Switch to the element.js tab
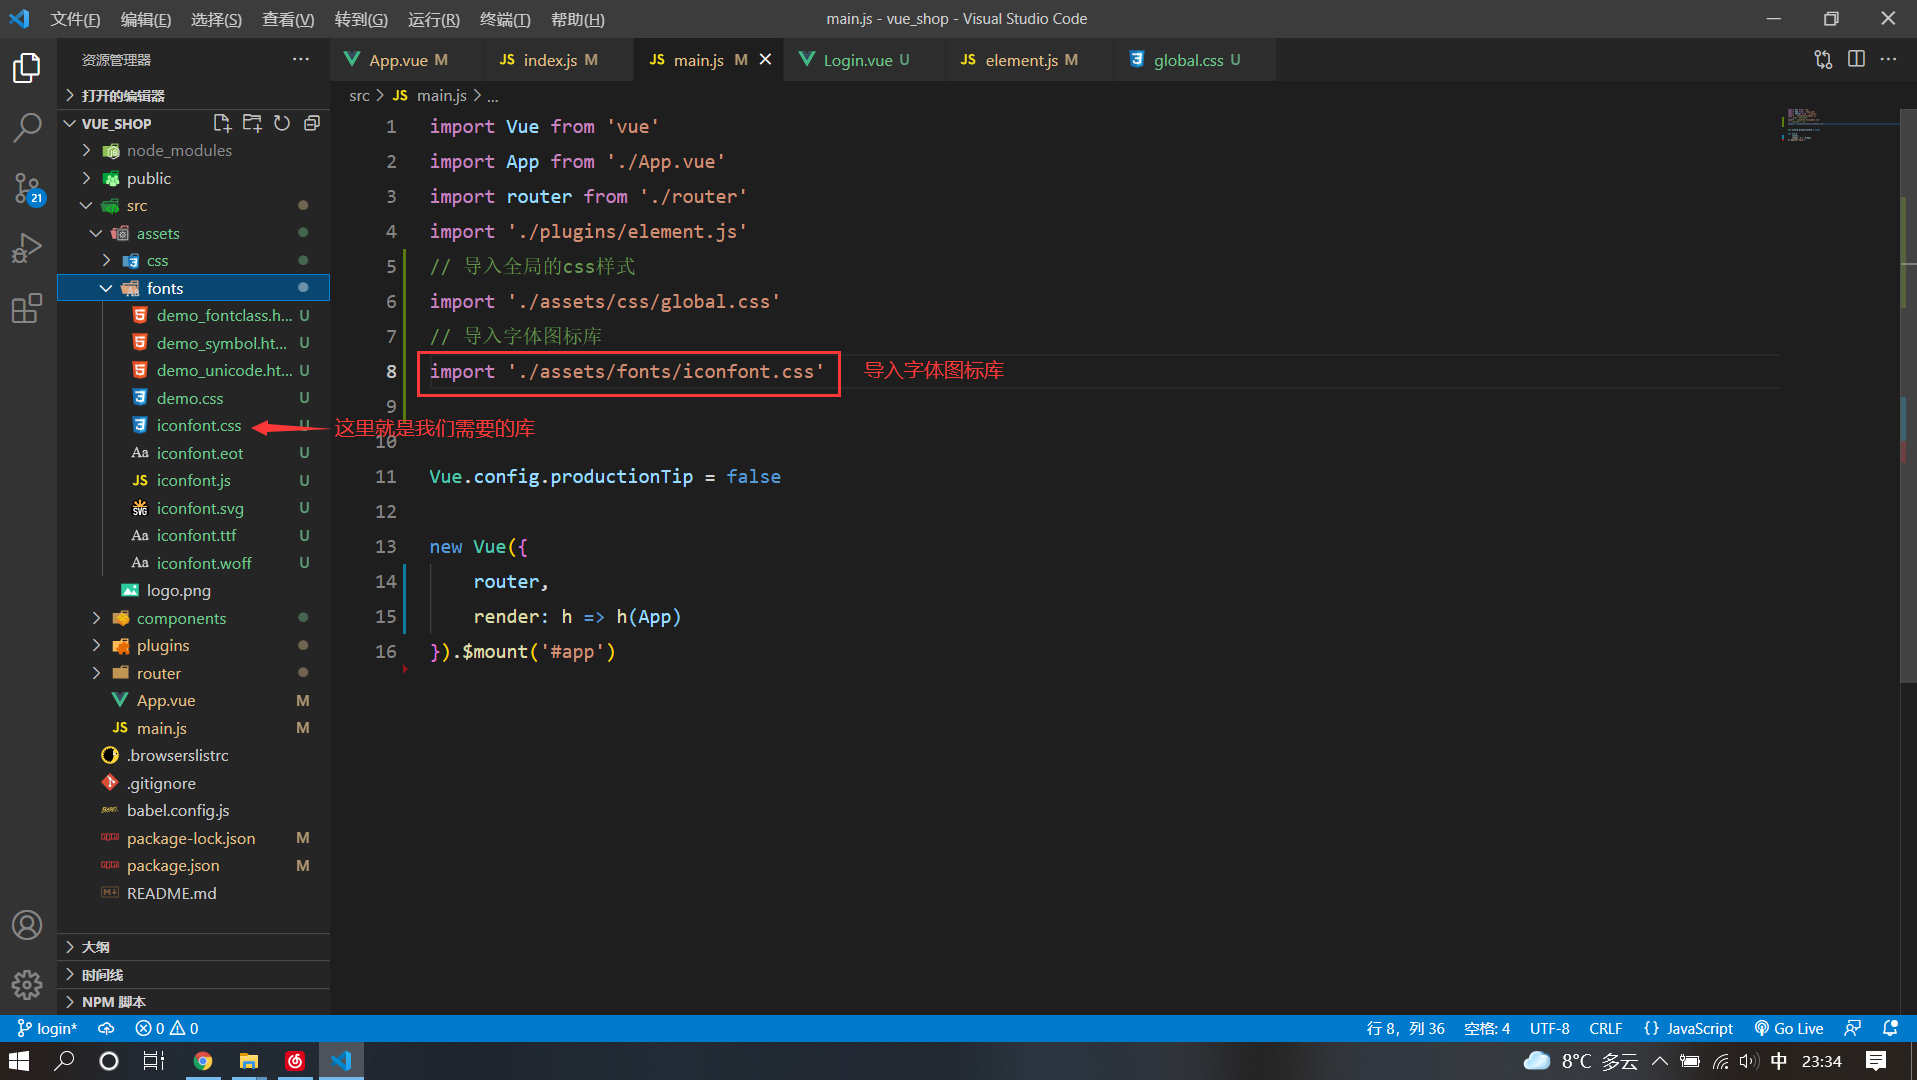Image resolution: width=1917 pixels, height=1080 pixels. (1029, 60)
